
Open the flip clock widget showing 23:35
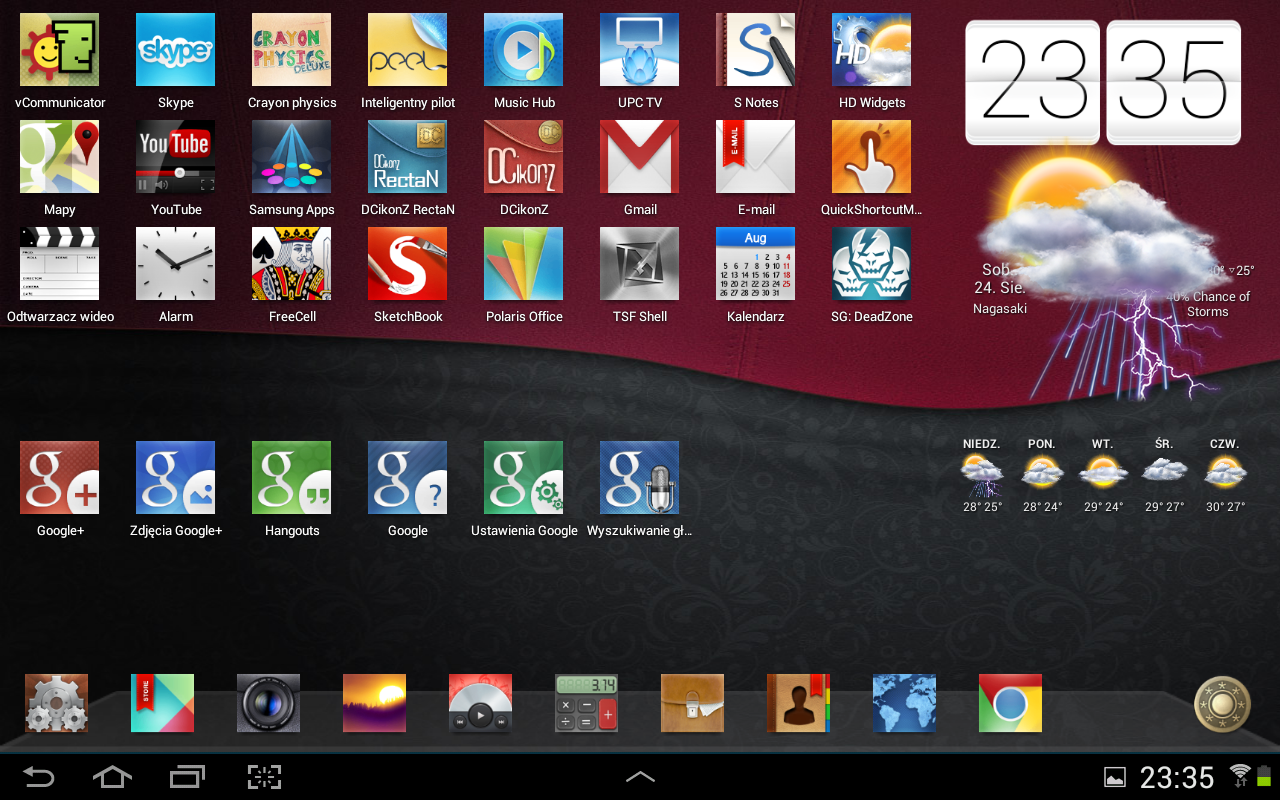pyautogui.click(x=1103, y=82)
